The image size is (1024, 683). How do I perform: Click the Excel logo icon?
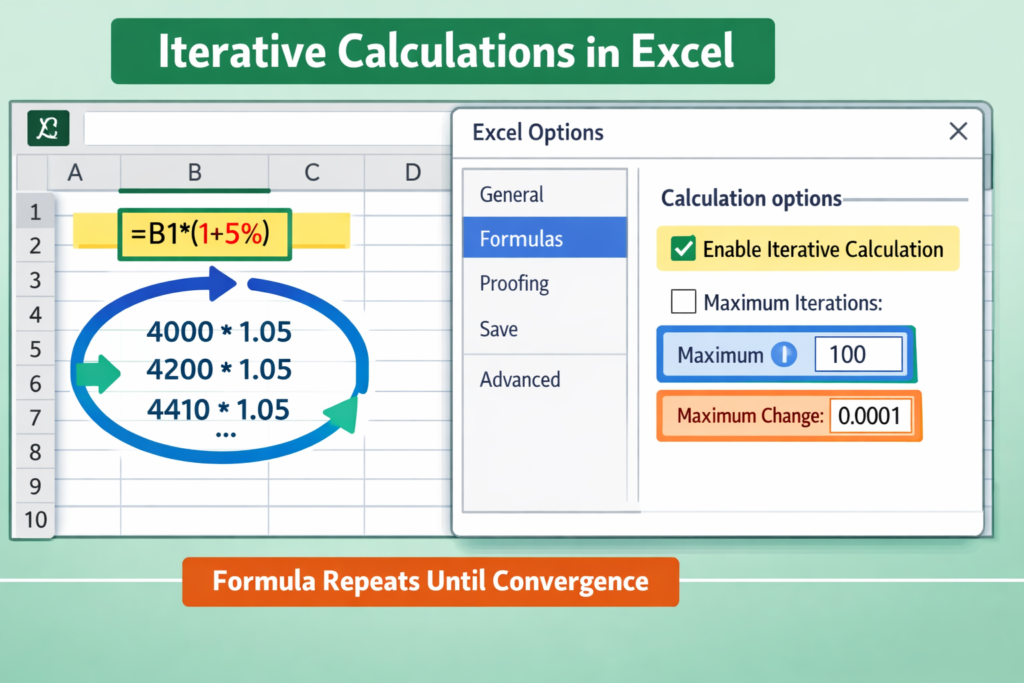point(48,129)
